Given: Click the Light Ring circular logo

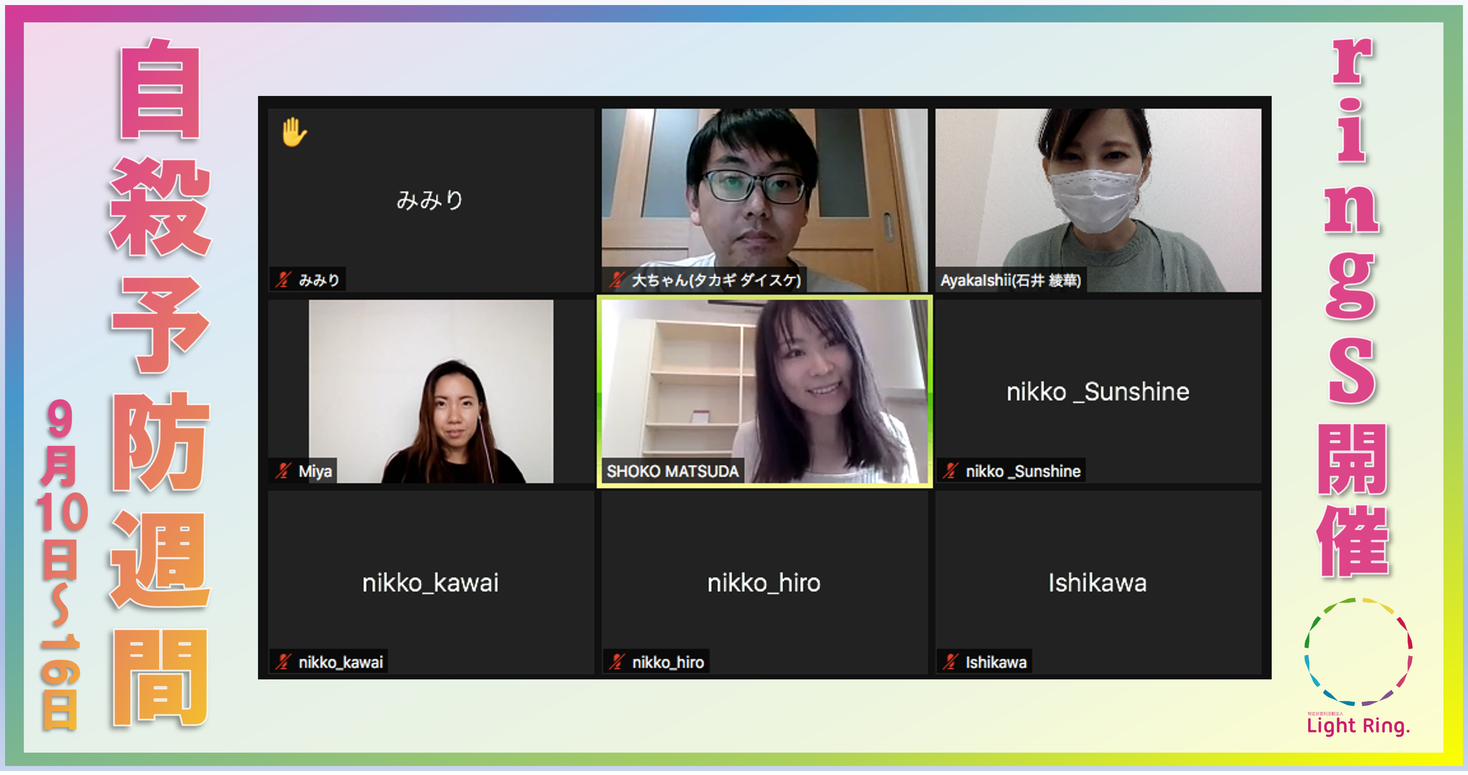Looking at the screenshot, I should point(1358,652).
